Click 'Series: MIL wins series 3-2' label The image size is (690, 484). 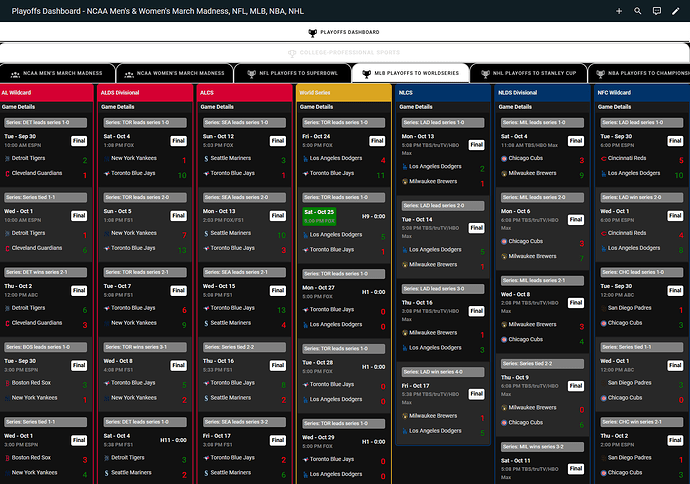[x=543, y=447]
